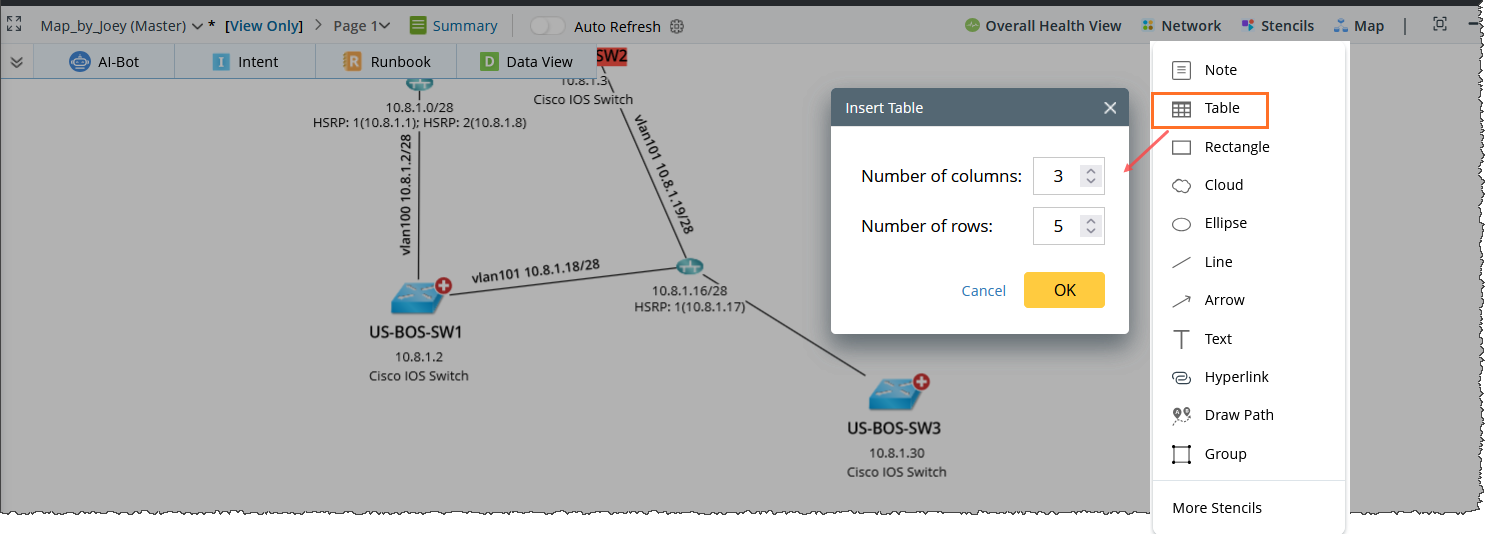The height and width of the screenshot is (534, 1486).
Task: Click the 10.8.1.30 address label
Action: [895, 453]
